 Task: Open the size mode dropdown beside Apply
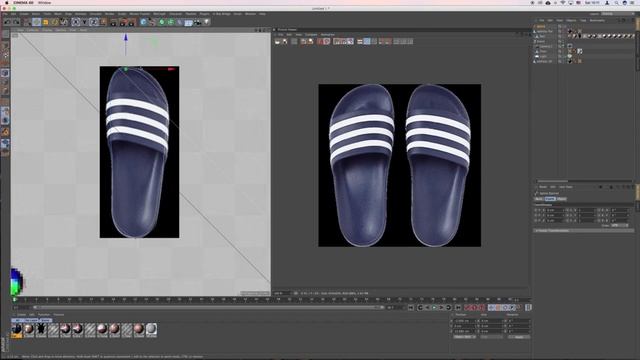(491, 337)
